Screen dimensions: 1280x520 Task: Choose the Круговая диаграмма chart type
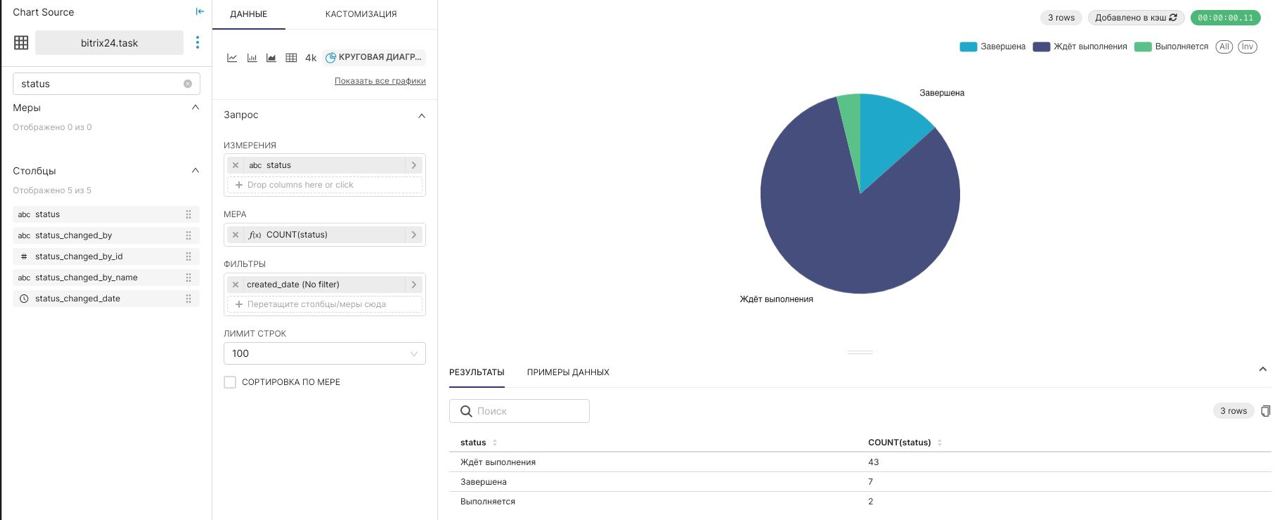(x=375, y=57)
